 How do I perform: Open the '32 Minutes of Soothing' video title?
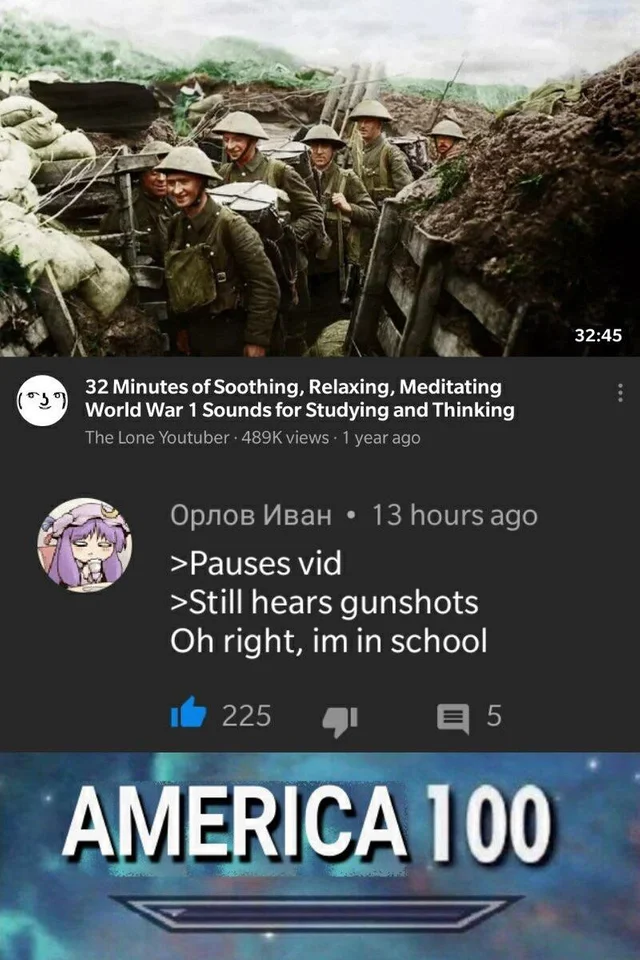pyautogui.click(x=300, y=398)
